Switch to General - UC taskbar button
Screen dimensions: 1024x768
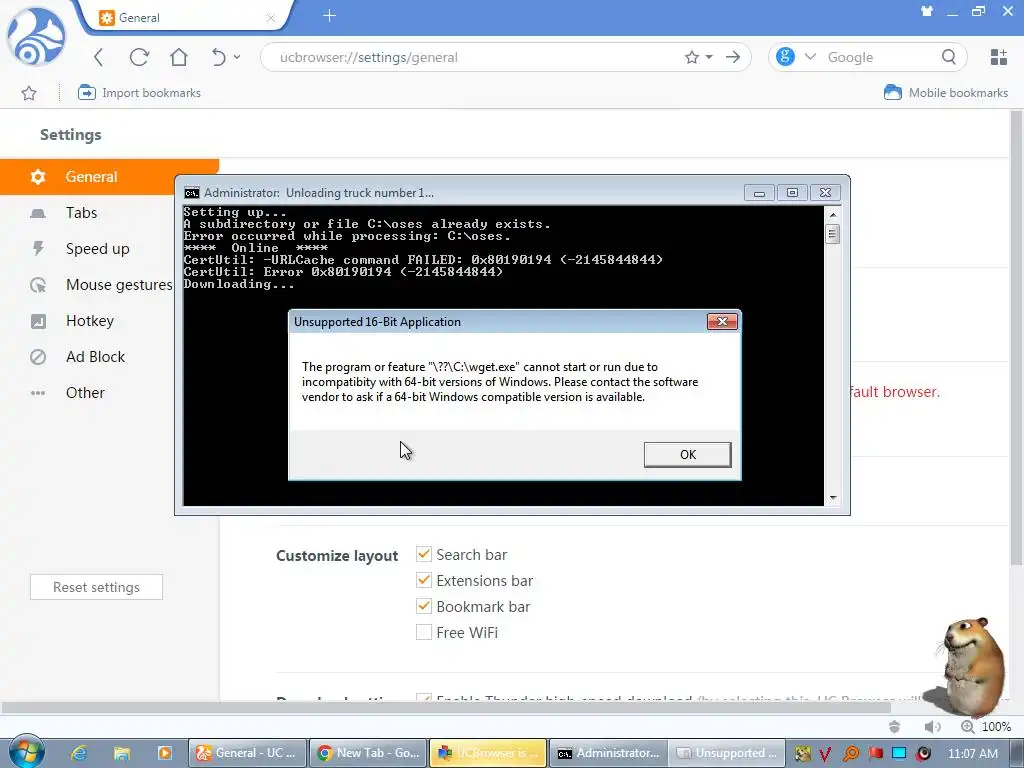(247, 753)
